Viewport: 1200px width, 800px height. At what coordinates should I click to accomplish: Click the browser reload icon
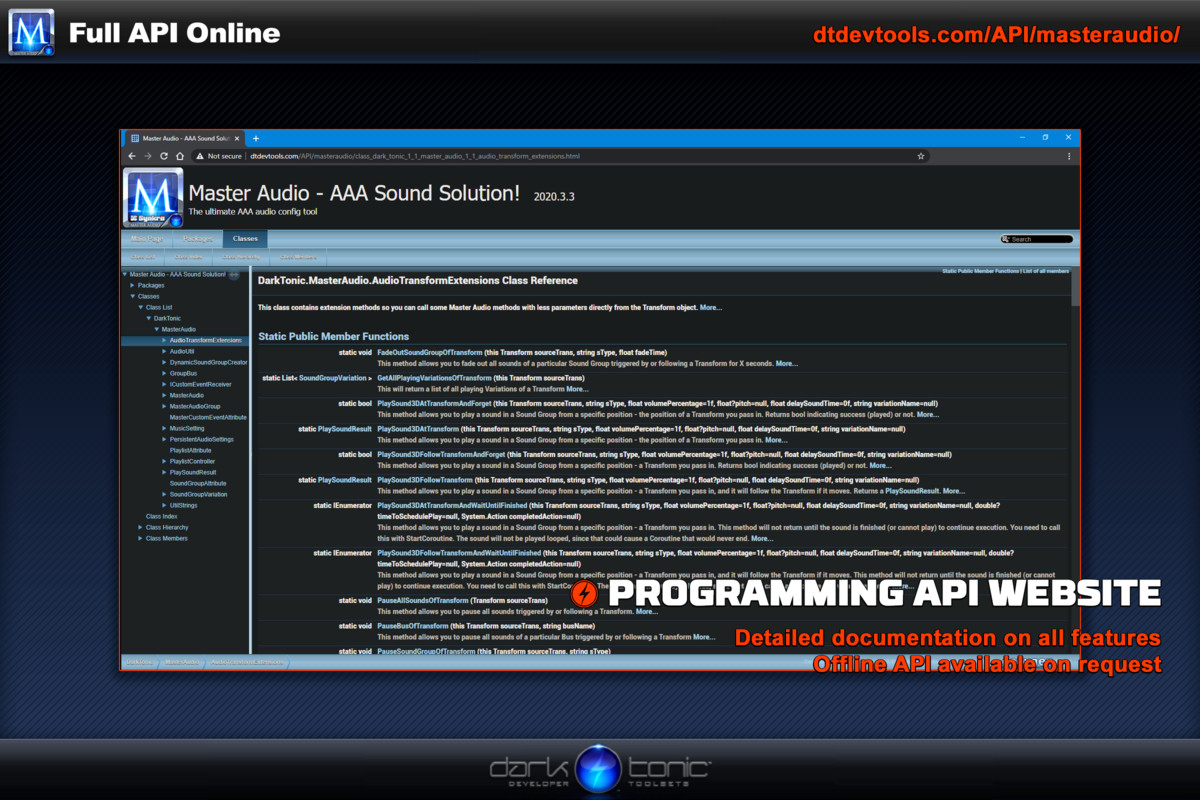point(164,156)
